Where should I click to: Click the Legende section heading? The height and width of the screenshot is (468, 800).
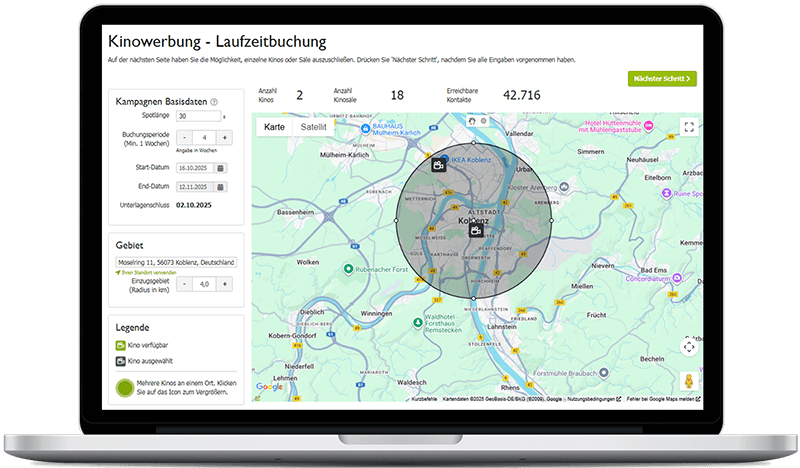click(133, 328)
